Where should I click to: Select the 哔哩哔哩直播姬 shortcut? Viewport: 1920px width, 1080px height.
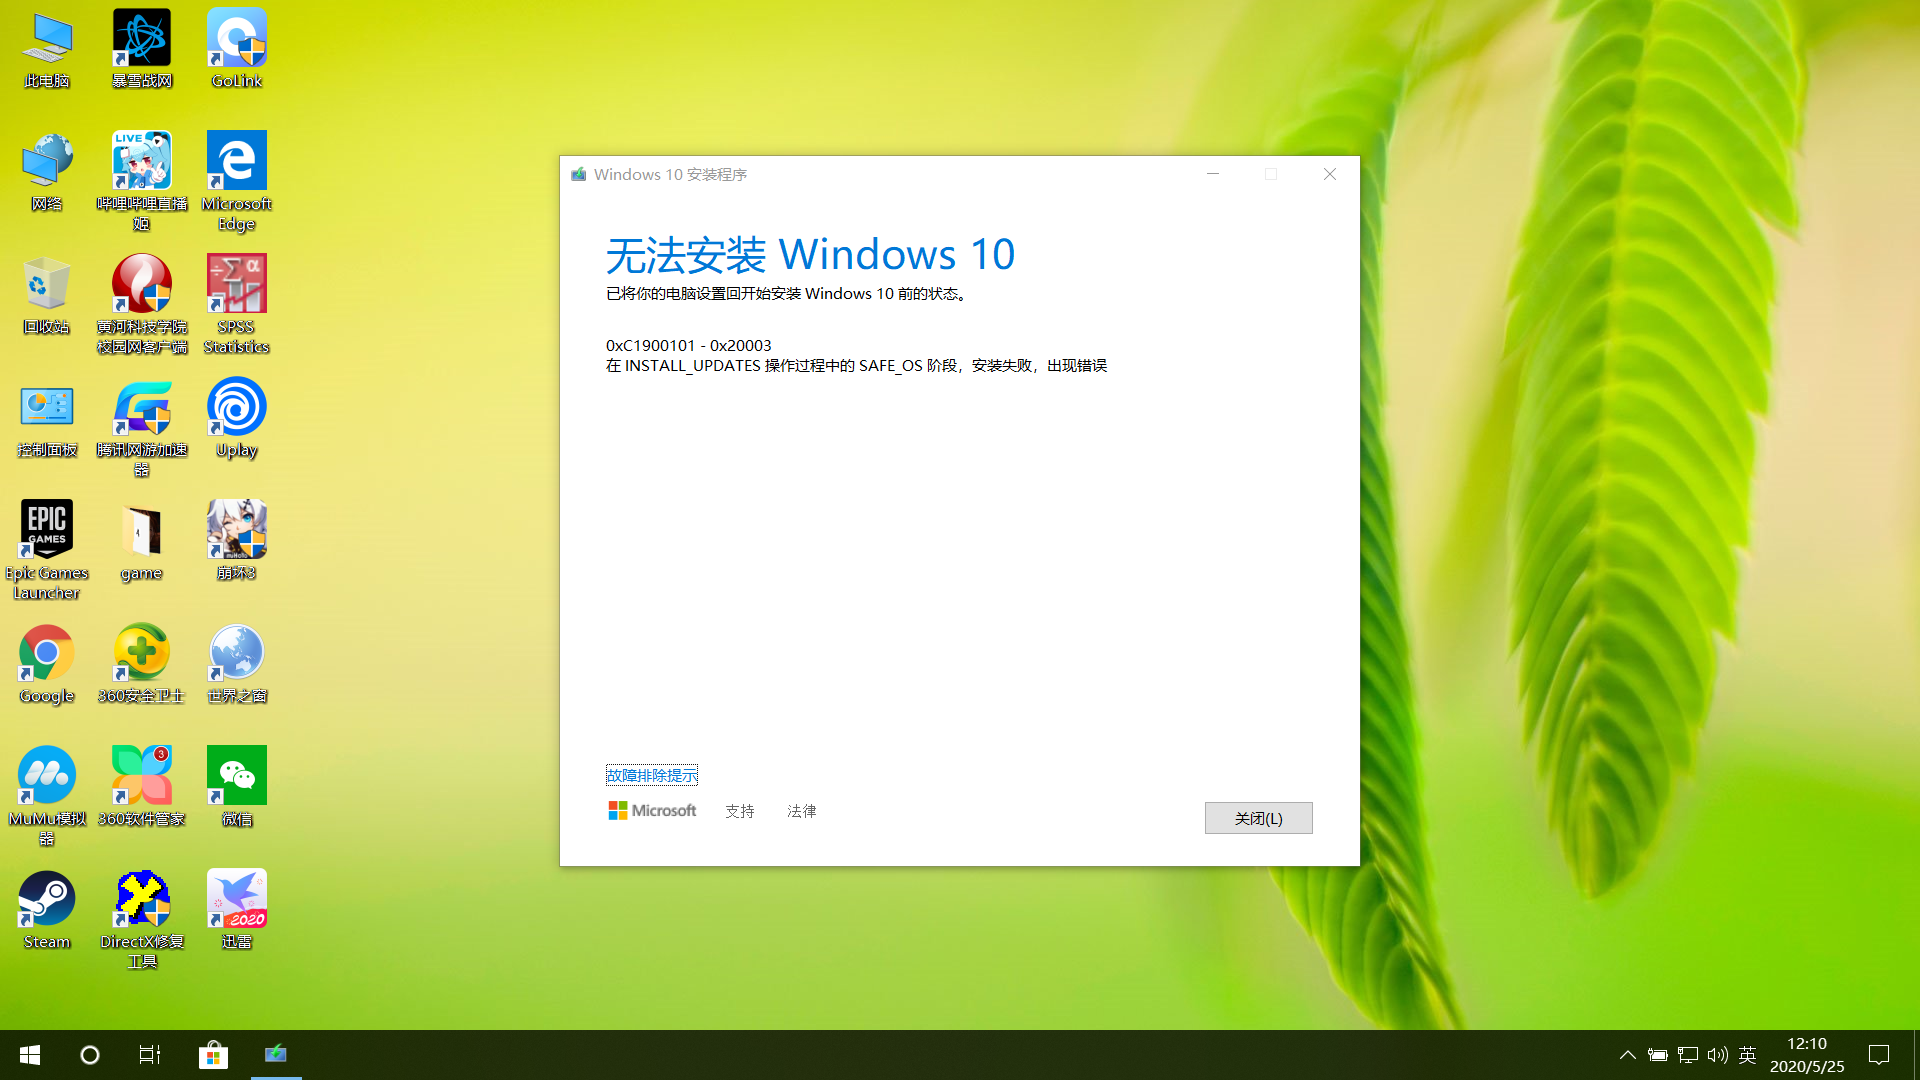coord(141,181)
